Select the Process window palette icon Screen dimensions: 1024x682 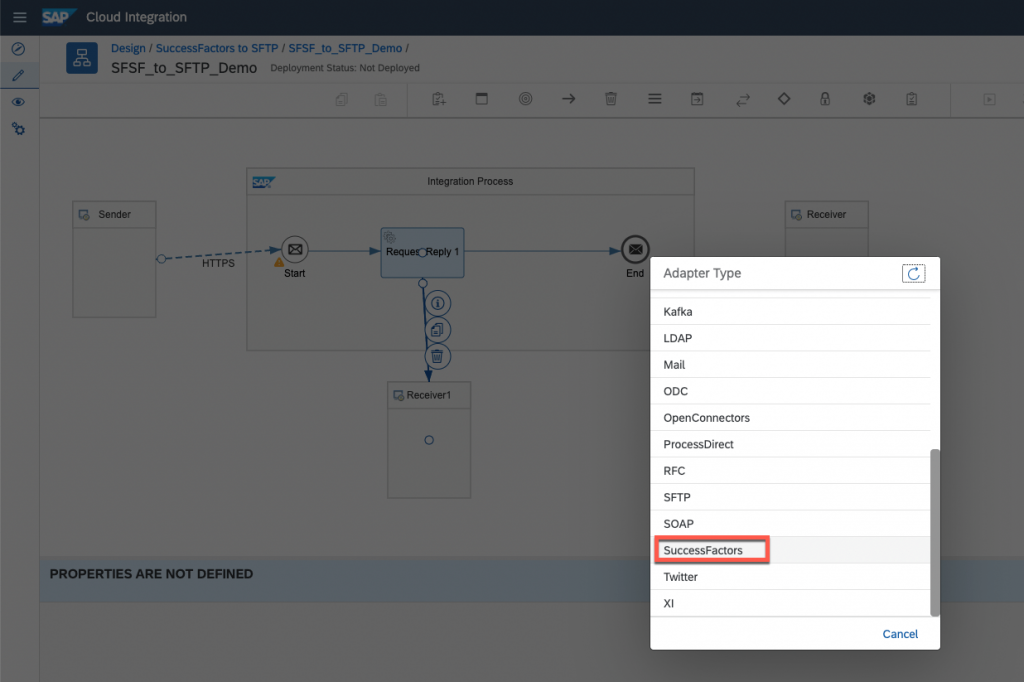482,99
